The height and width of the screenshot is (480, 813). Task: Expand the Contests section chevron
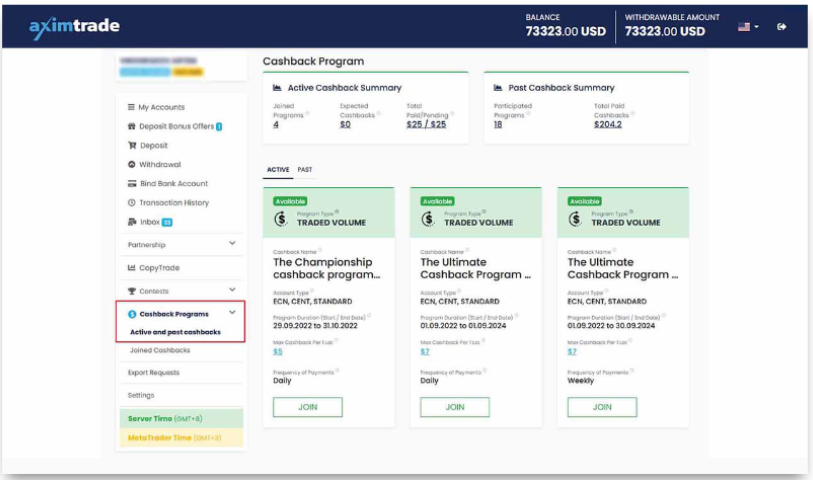pyautogui.click(x=232, y=290)
